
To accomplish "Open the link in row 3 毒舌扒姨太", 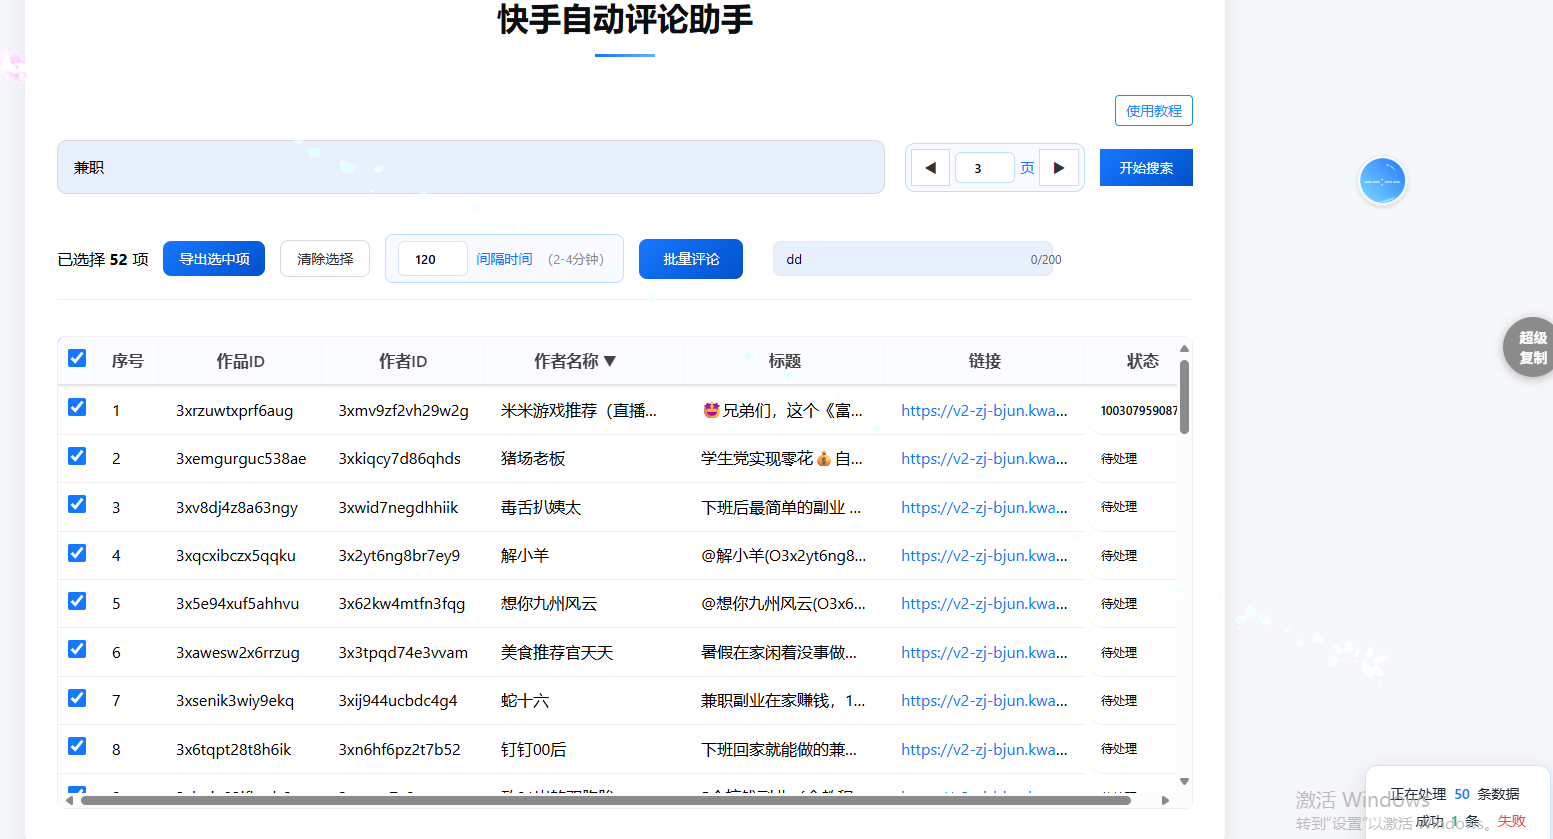I will tap(983, 508).
